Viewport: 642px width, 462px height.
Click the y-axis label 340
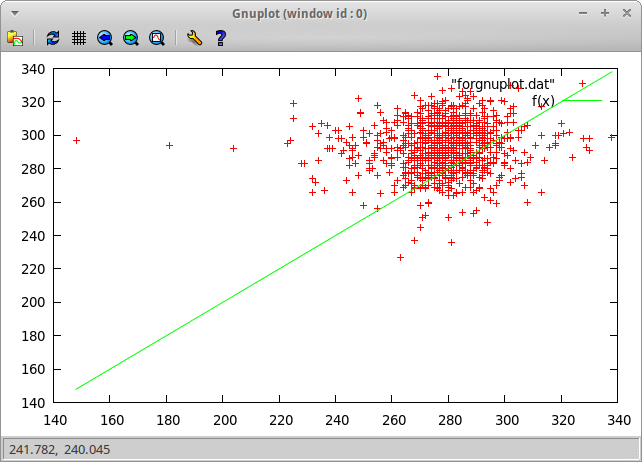[33, 69]
